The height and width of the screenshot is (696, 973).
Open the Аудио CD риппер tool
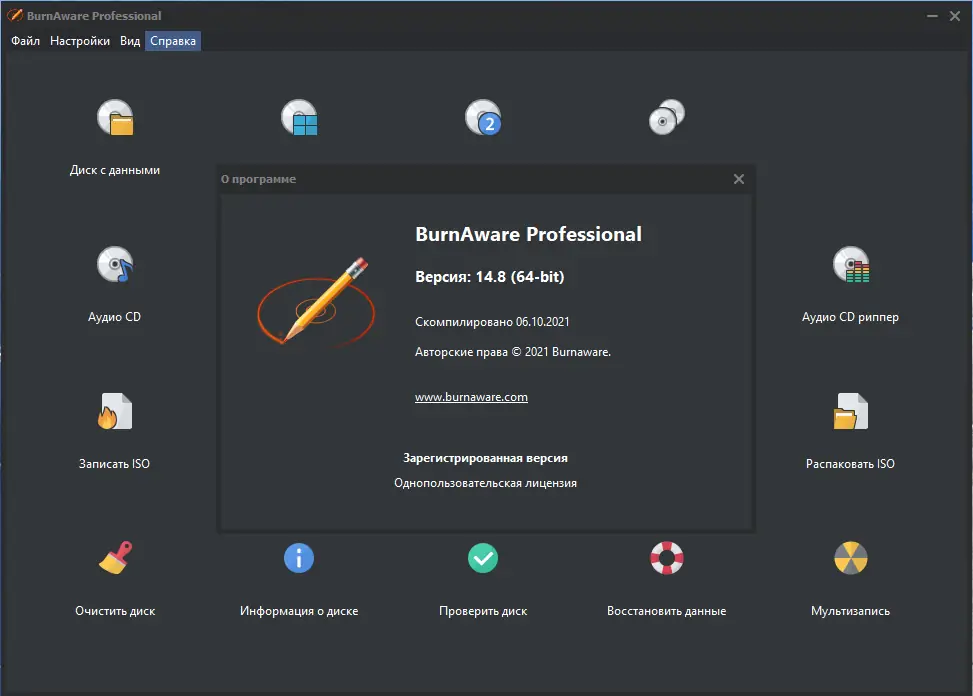coord(851,265)
